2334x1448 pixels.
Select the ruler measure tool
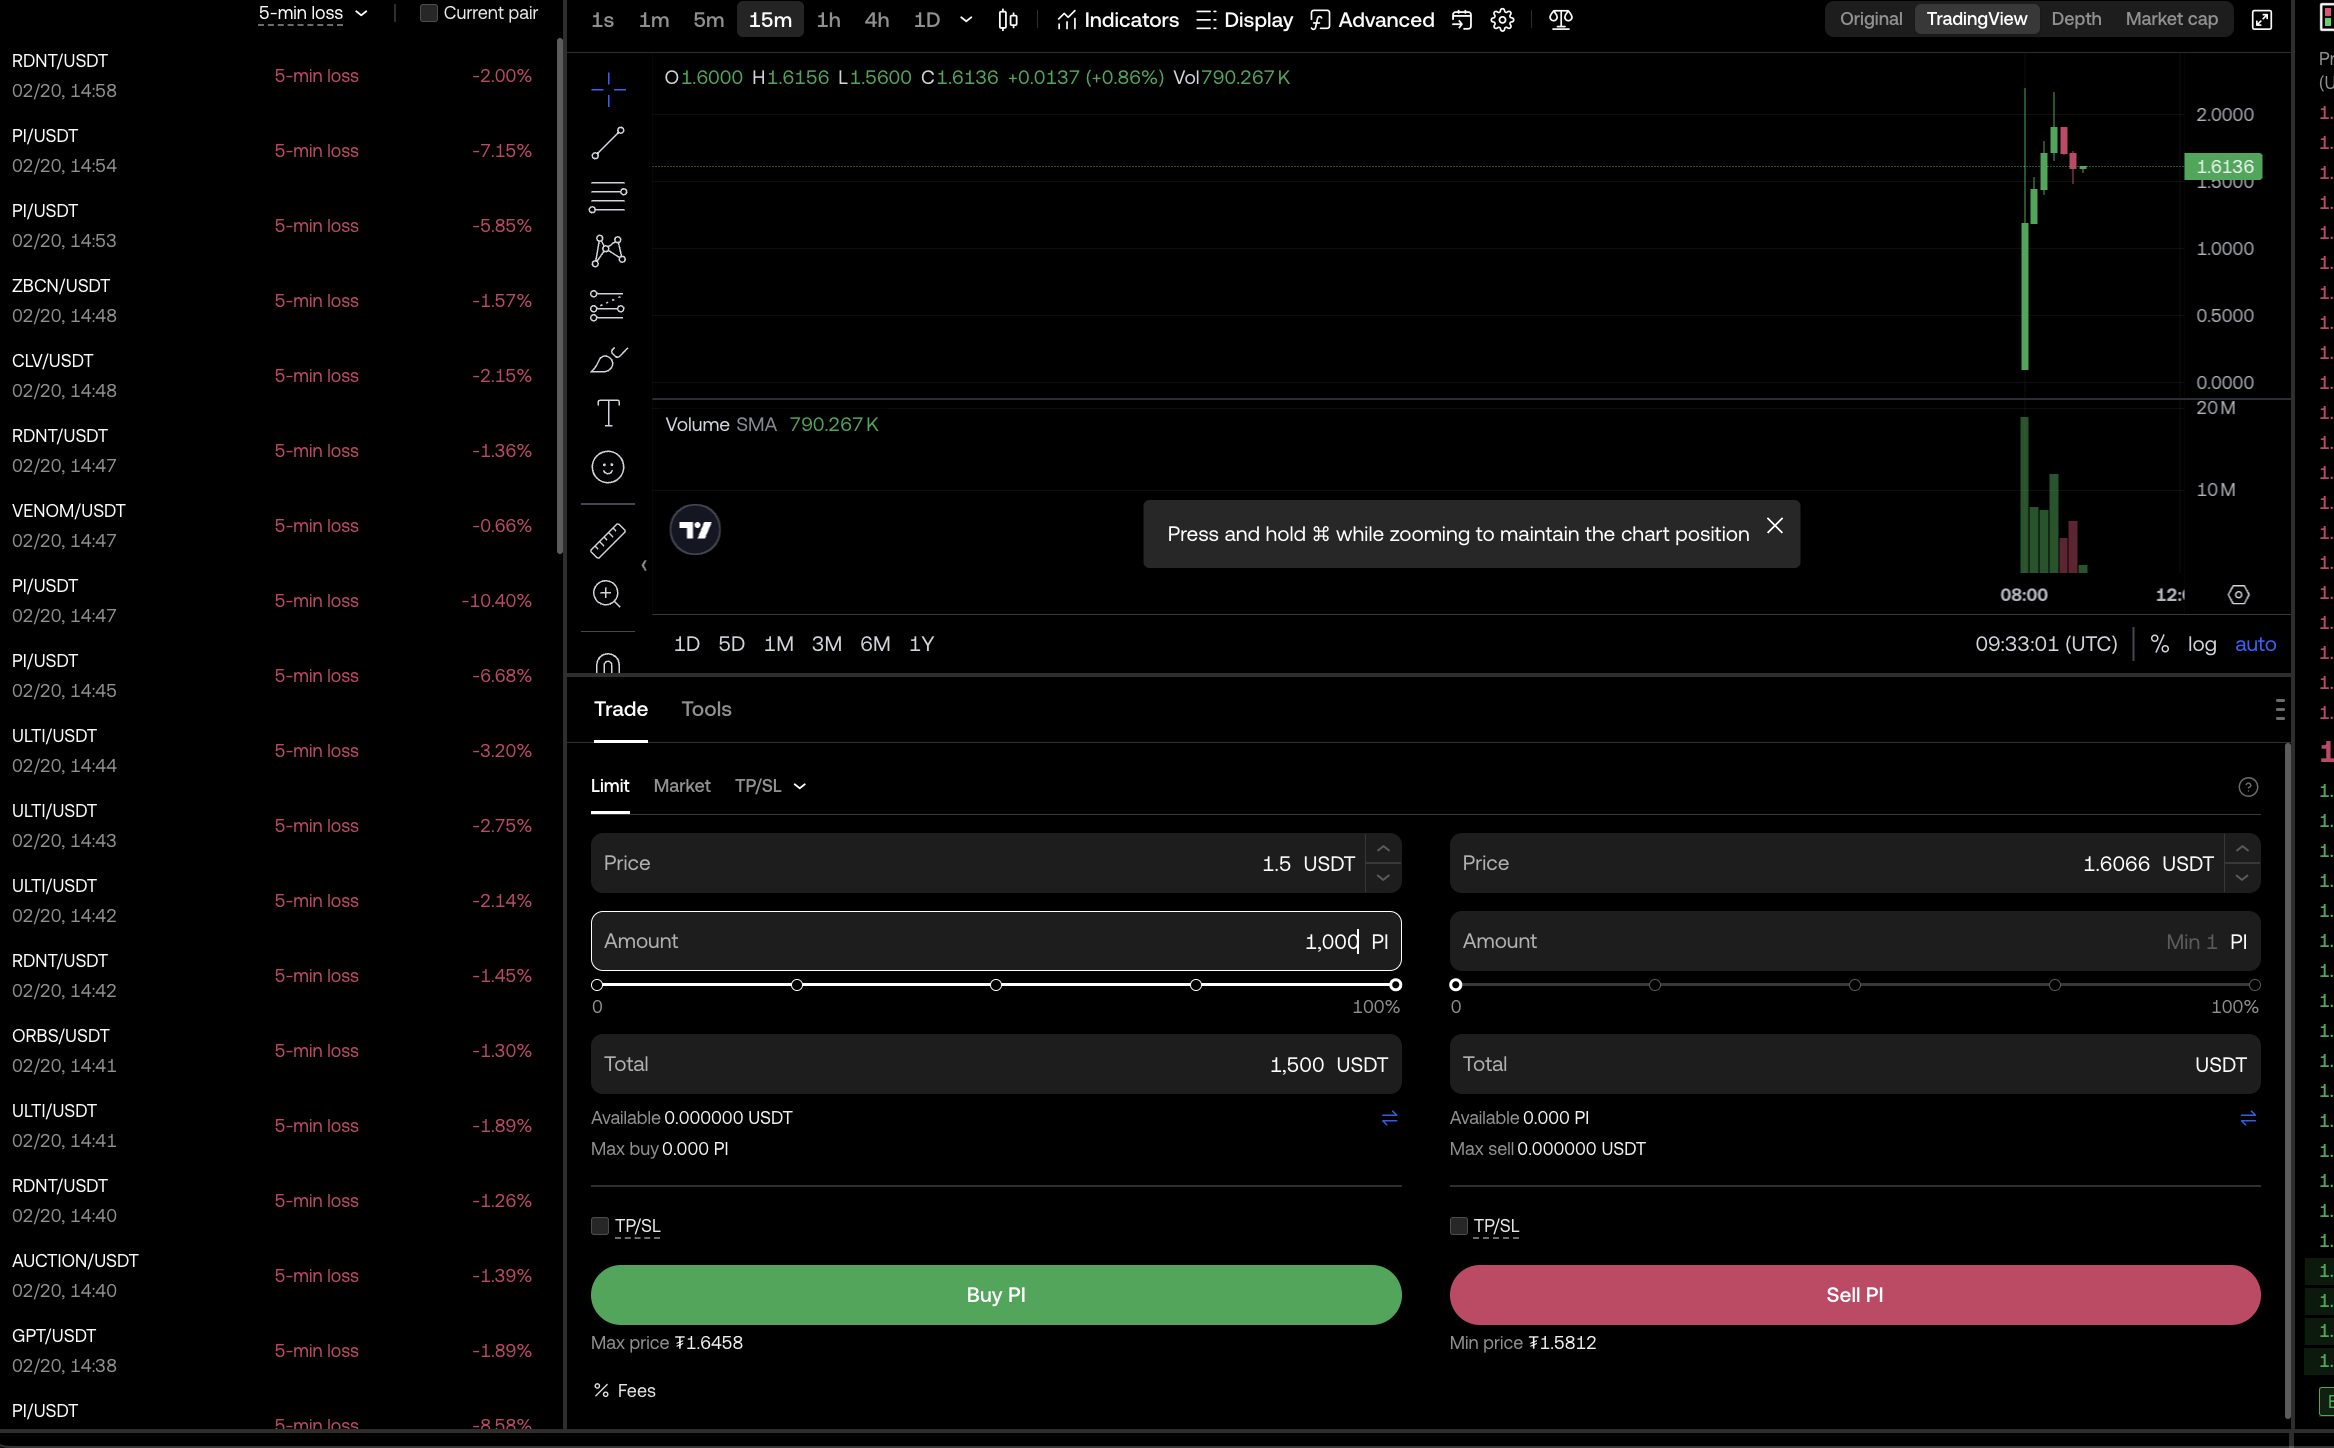click(607, 541)
